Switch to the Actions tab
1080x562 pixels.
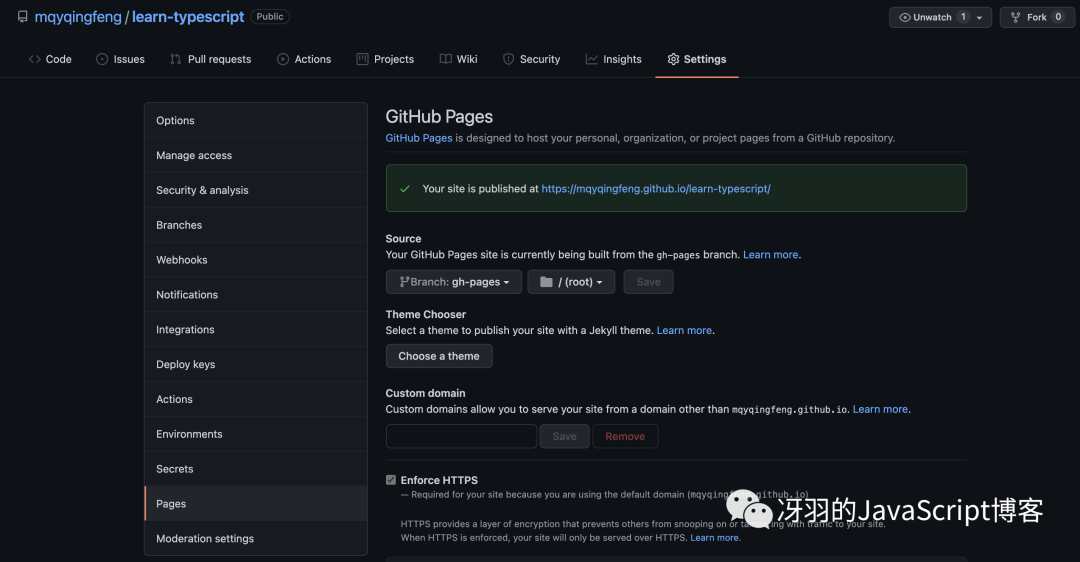point(304,59)
